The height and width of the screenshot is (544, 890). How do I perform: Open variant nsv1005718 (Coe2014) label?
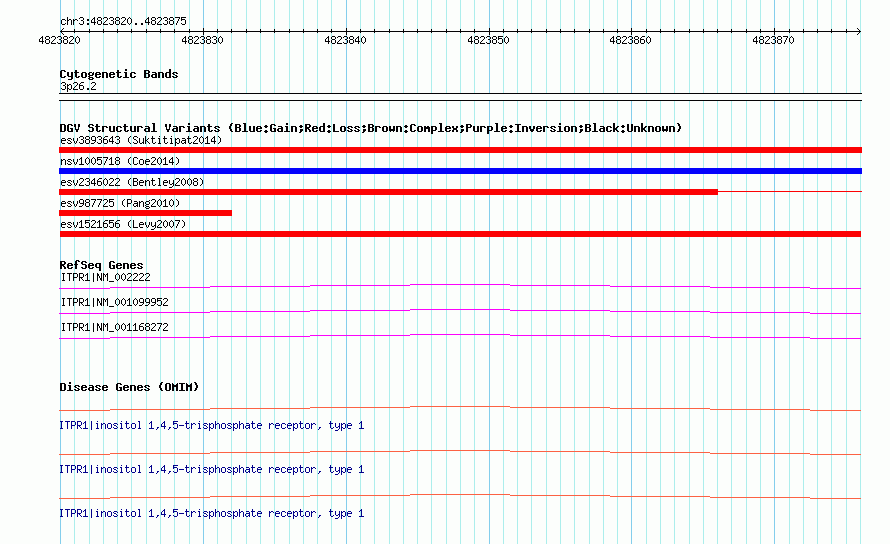tap(120, 161)
